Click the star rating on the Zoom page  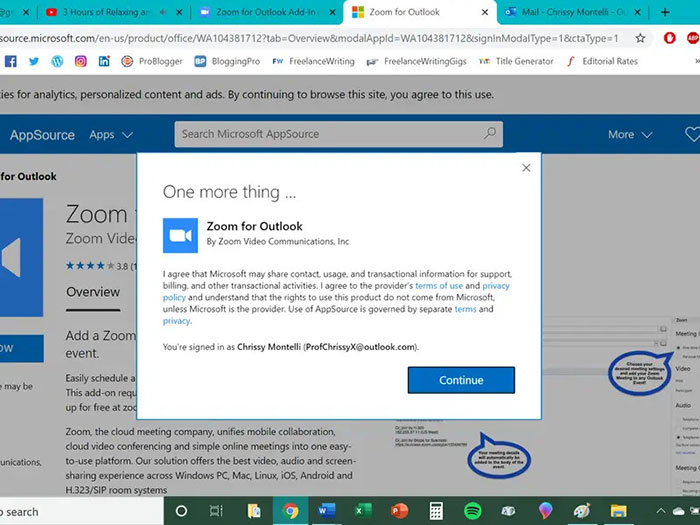[91, 266]
